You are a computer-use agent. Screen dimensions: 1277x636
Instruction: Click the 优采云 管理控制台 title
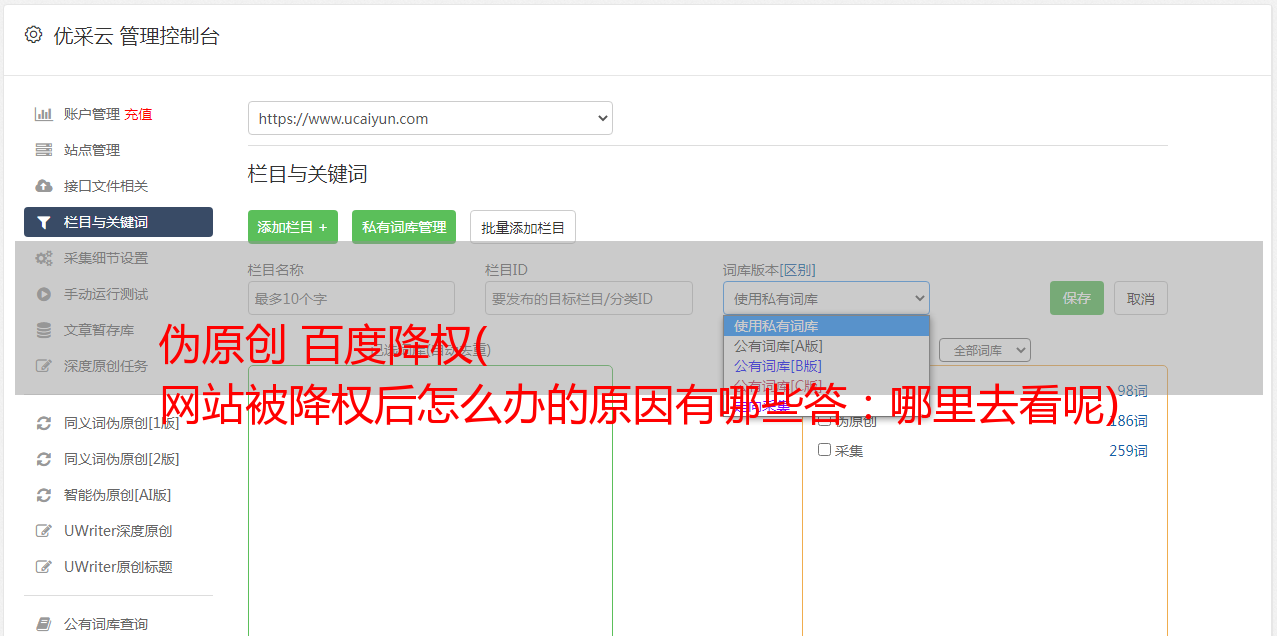click(136, 36)
